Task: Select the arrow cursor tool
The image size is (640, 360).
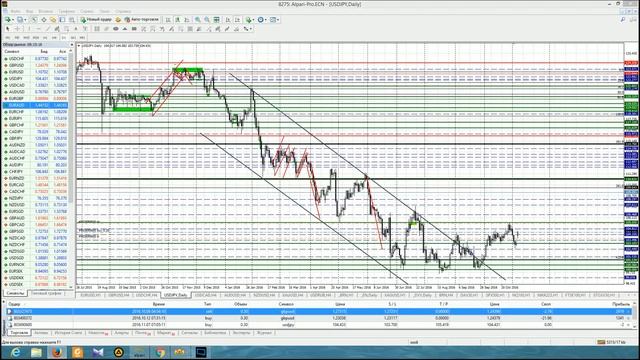Action: 7,29
